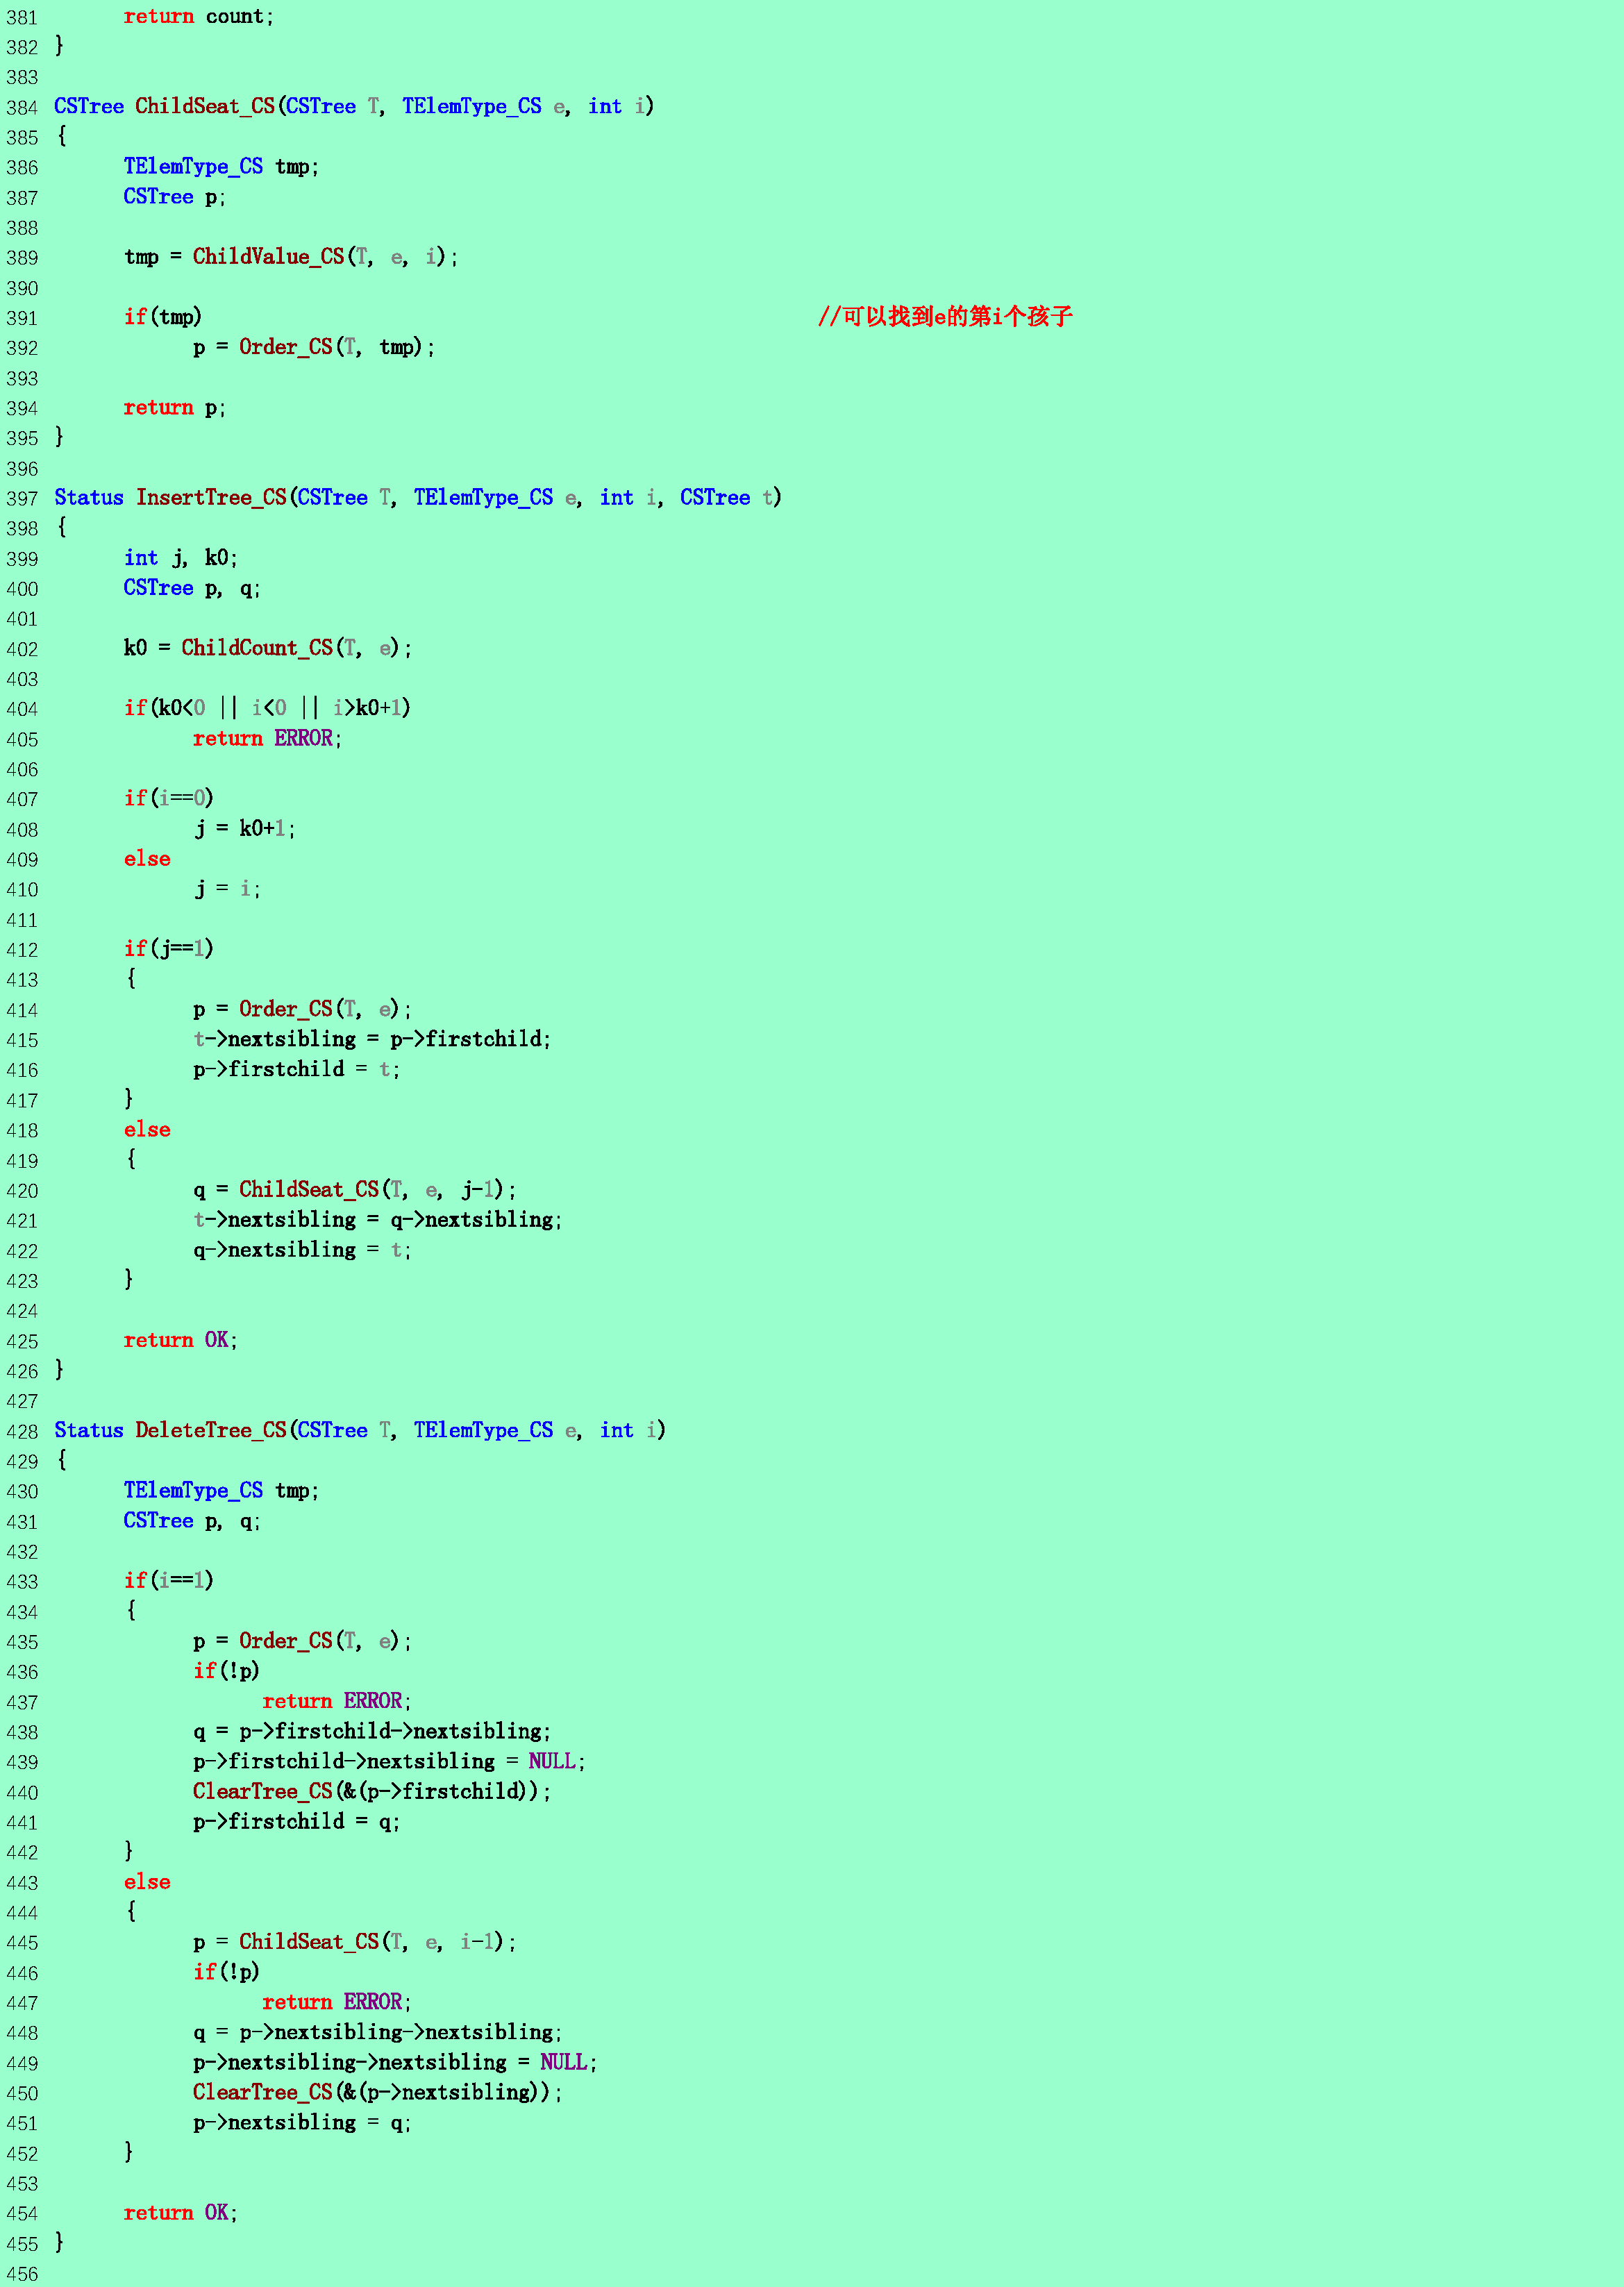Click "q = p->firstchild->nextsibling;" line
This screenshot has width=1624, height=2287.
(x=372, y=1731)
